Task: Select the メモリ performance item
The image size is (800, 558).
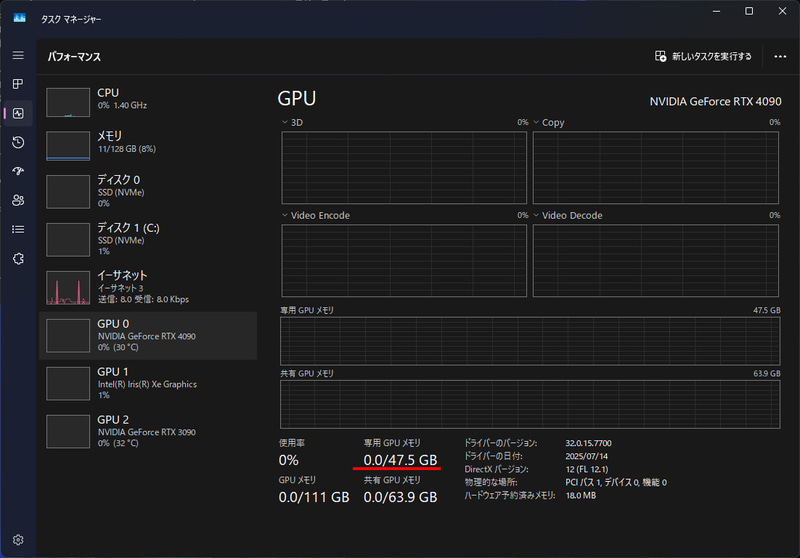Action: (x=148, y=145)
